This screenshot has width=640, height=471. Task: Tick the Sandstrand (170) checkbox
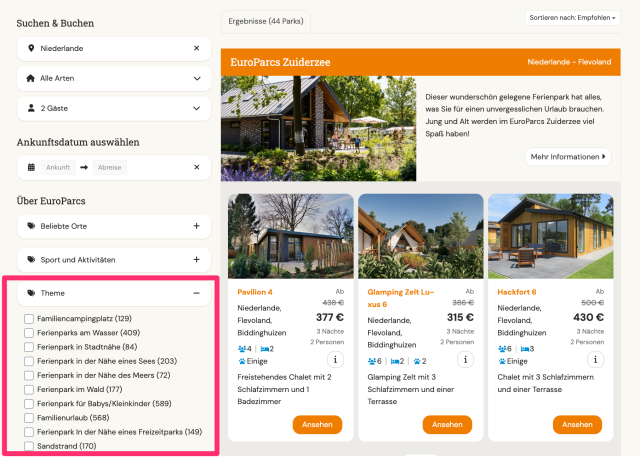tap(29, 446)
